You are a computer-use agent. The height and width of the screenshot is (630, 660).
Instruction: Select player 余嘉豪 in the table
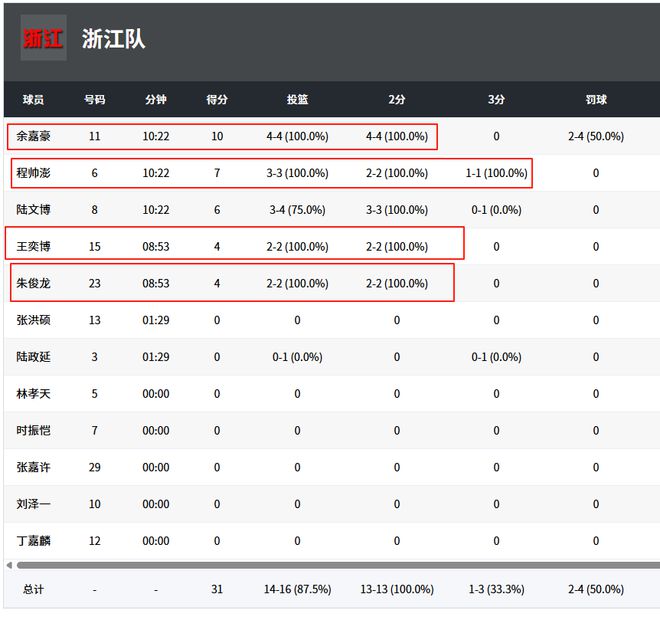(x=33, y=136)
